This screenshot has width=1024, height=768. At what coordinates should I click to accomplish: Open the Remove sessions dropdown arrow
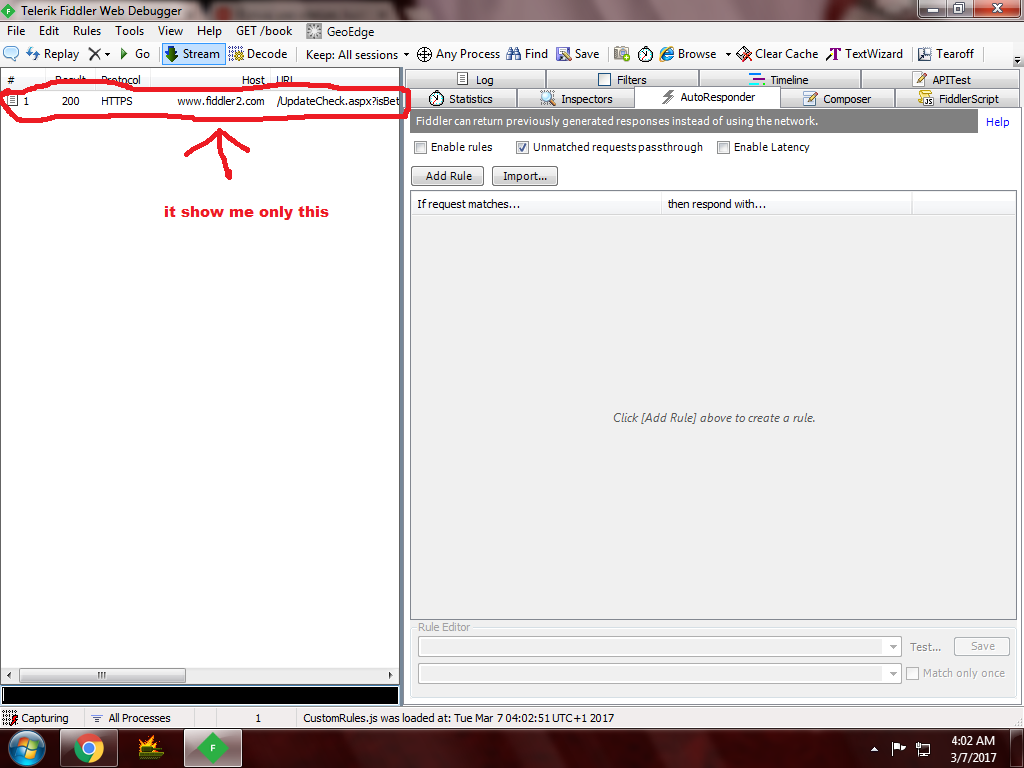click(108, 54)
